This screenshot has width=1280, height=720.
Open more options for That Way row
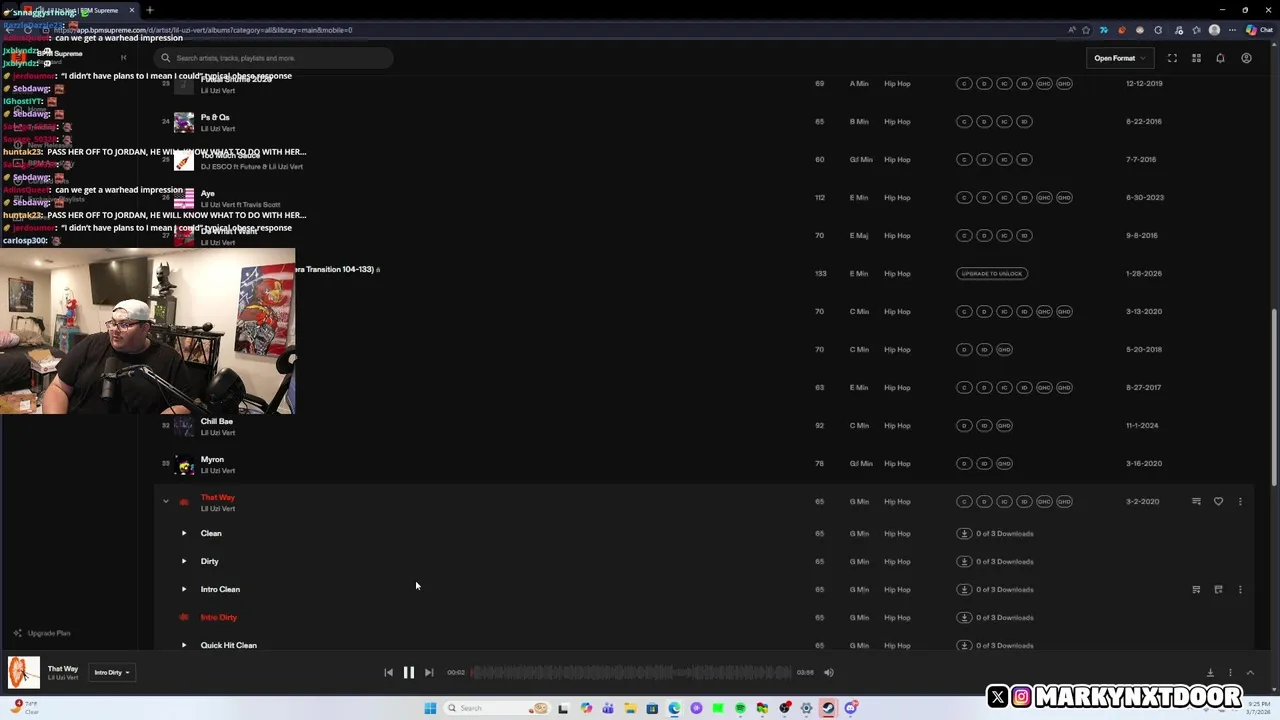click(1240, 501)
